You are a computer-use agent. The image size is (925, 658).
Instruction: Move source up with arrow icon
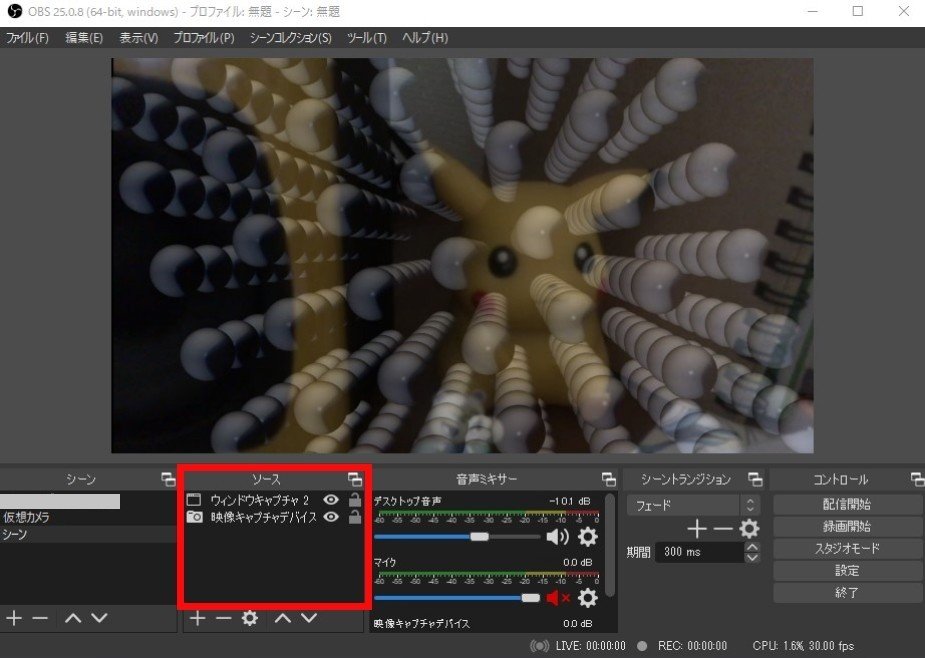coord(283,618)
